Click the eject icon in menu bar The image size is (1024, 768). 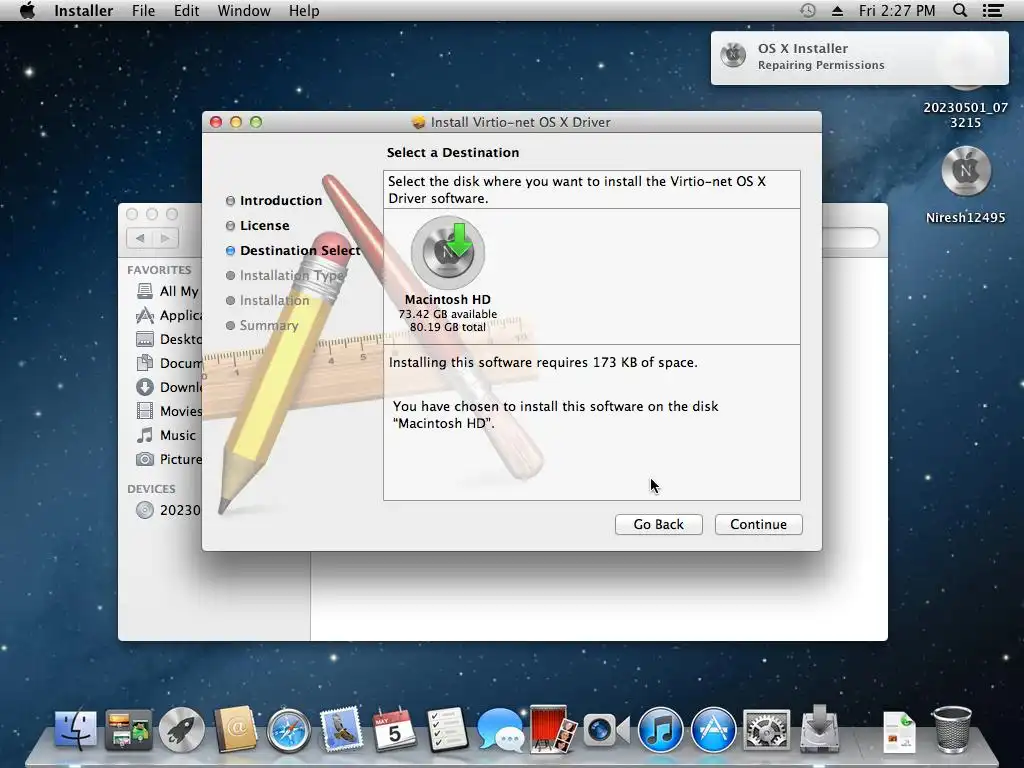[x=837, y=11]
